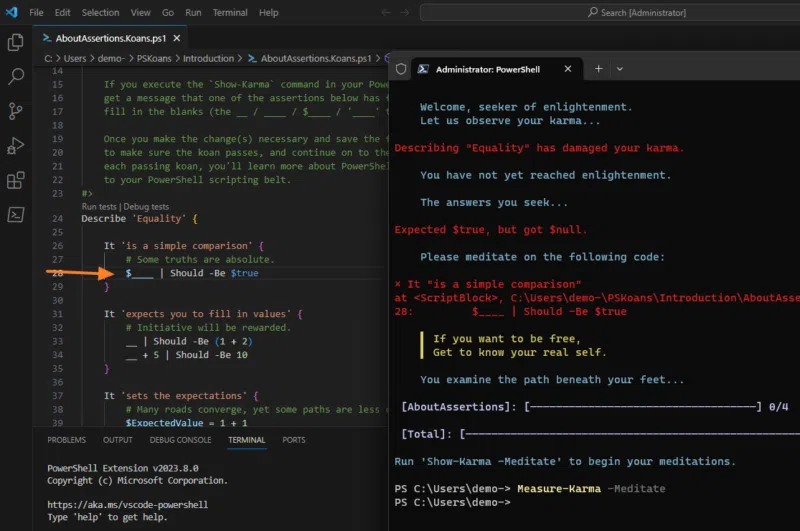Open the Search view in activity bar
The image size is (800, 531).
[x=15, y=77]
